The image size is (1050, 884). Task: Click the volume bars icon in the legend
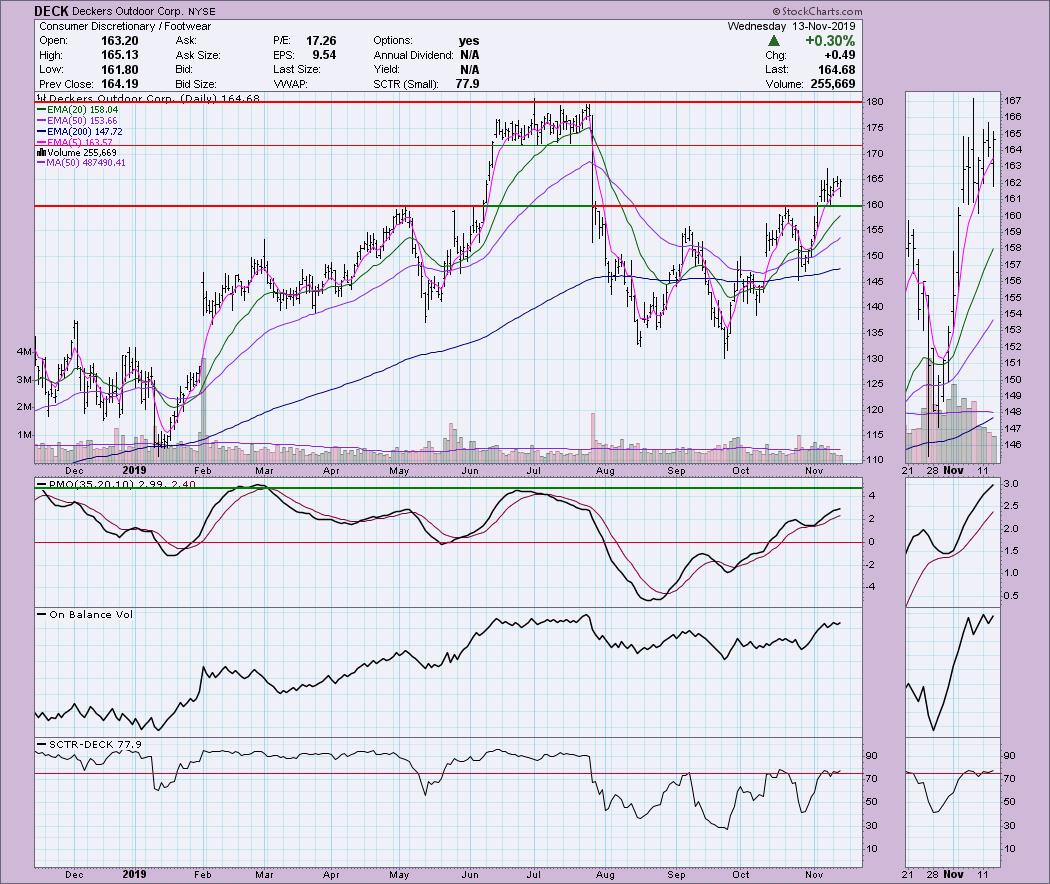(41, 153)
